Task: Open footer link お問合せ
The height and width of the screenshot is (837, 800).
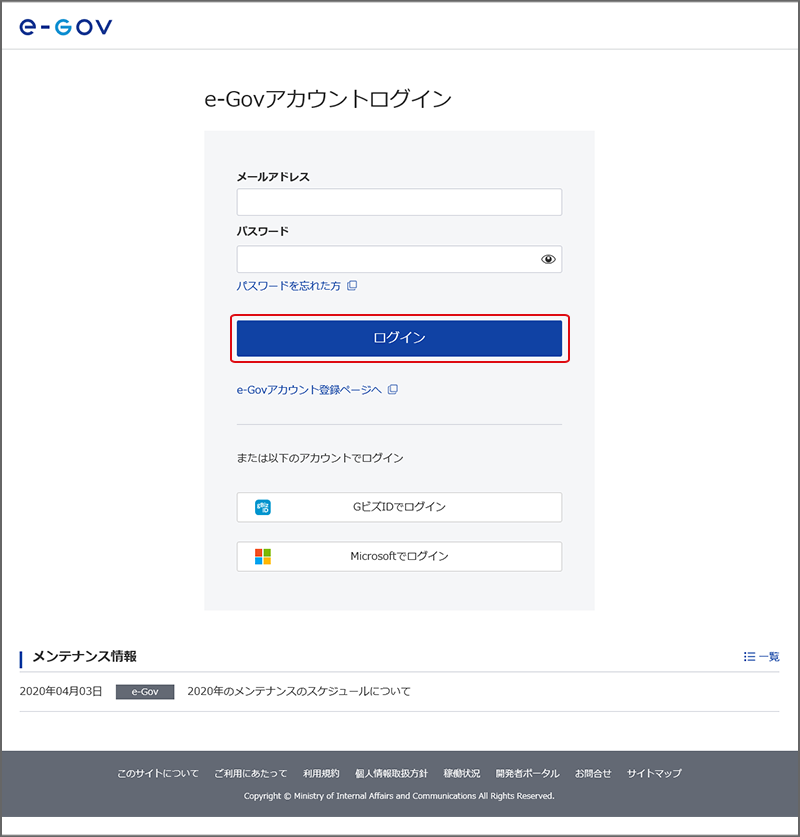Action: (593, 773)
